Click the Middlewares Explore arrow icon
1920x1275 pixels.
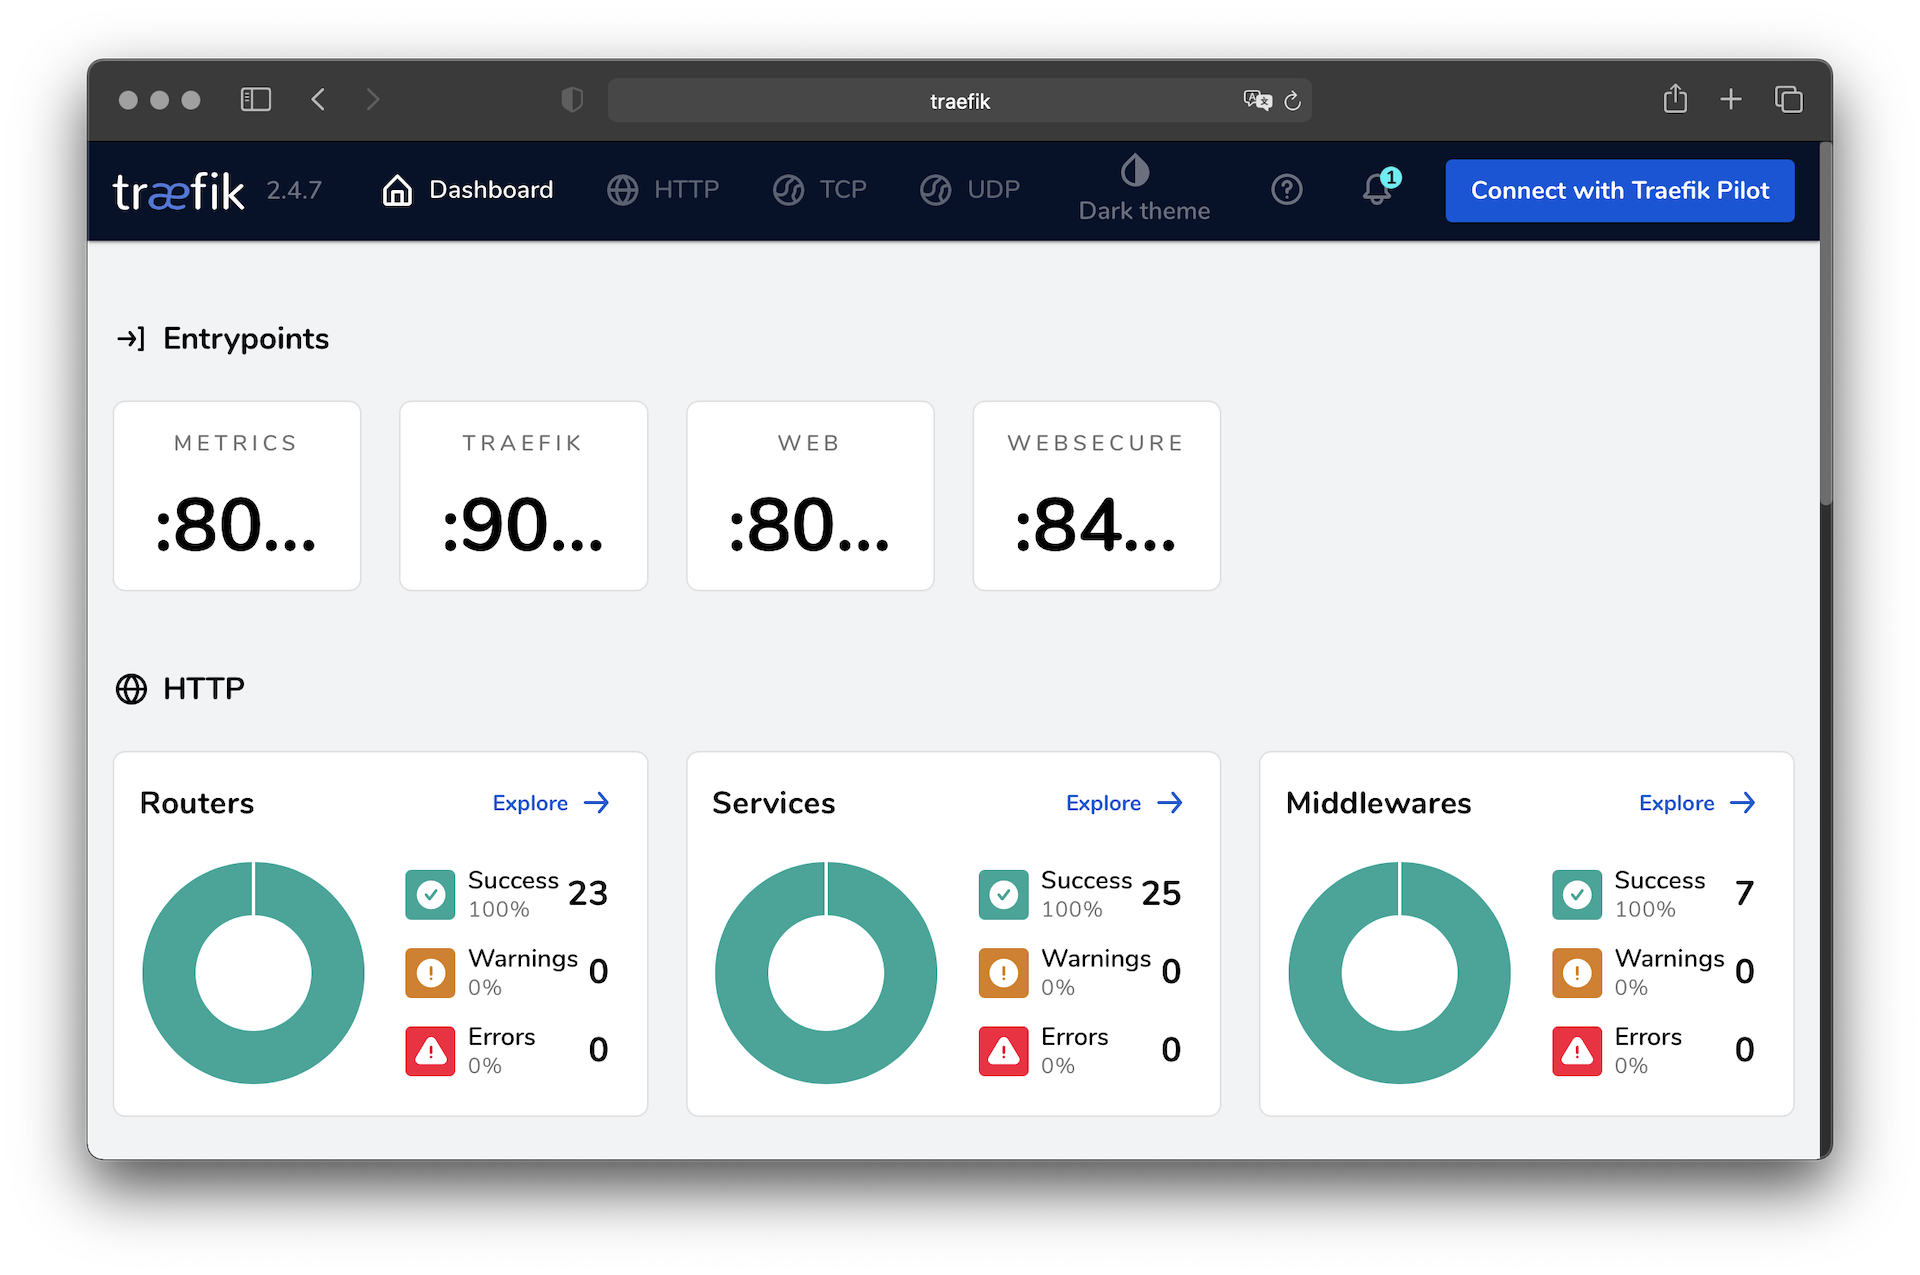click(x=1743, y=803)
